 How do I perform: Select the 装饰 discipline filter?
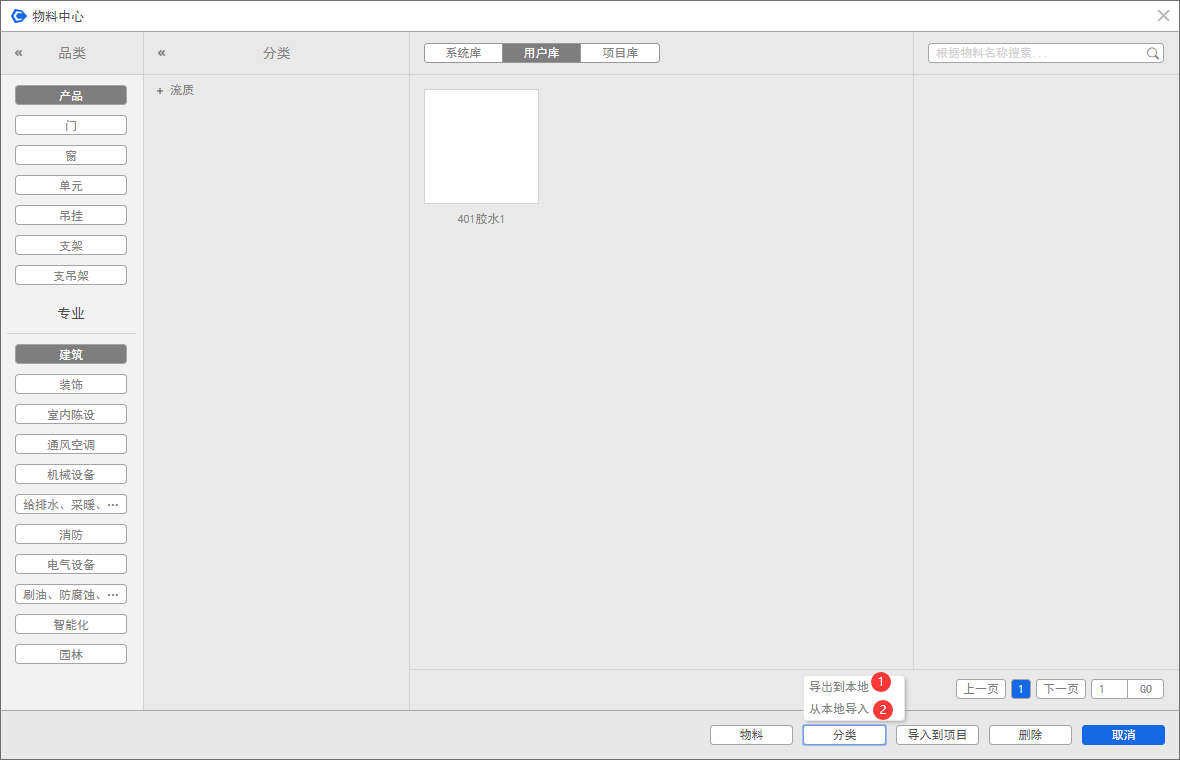pyautogui.click(x=71, y=385)
